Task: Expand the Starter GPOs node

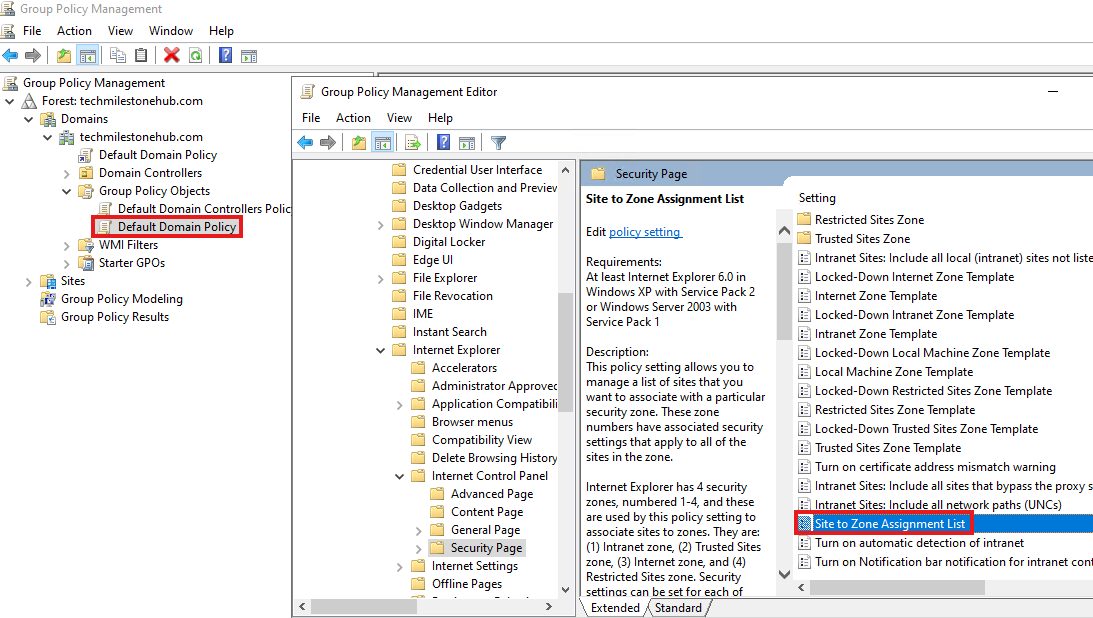Action: 67,263
